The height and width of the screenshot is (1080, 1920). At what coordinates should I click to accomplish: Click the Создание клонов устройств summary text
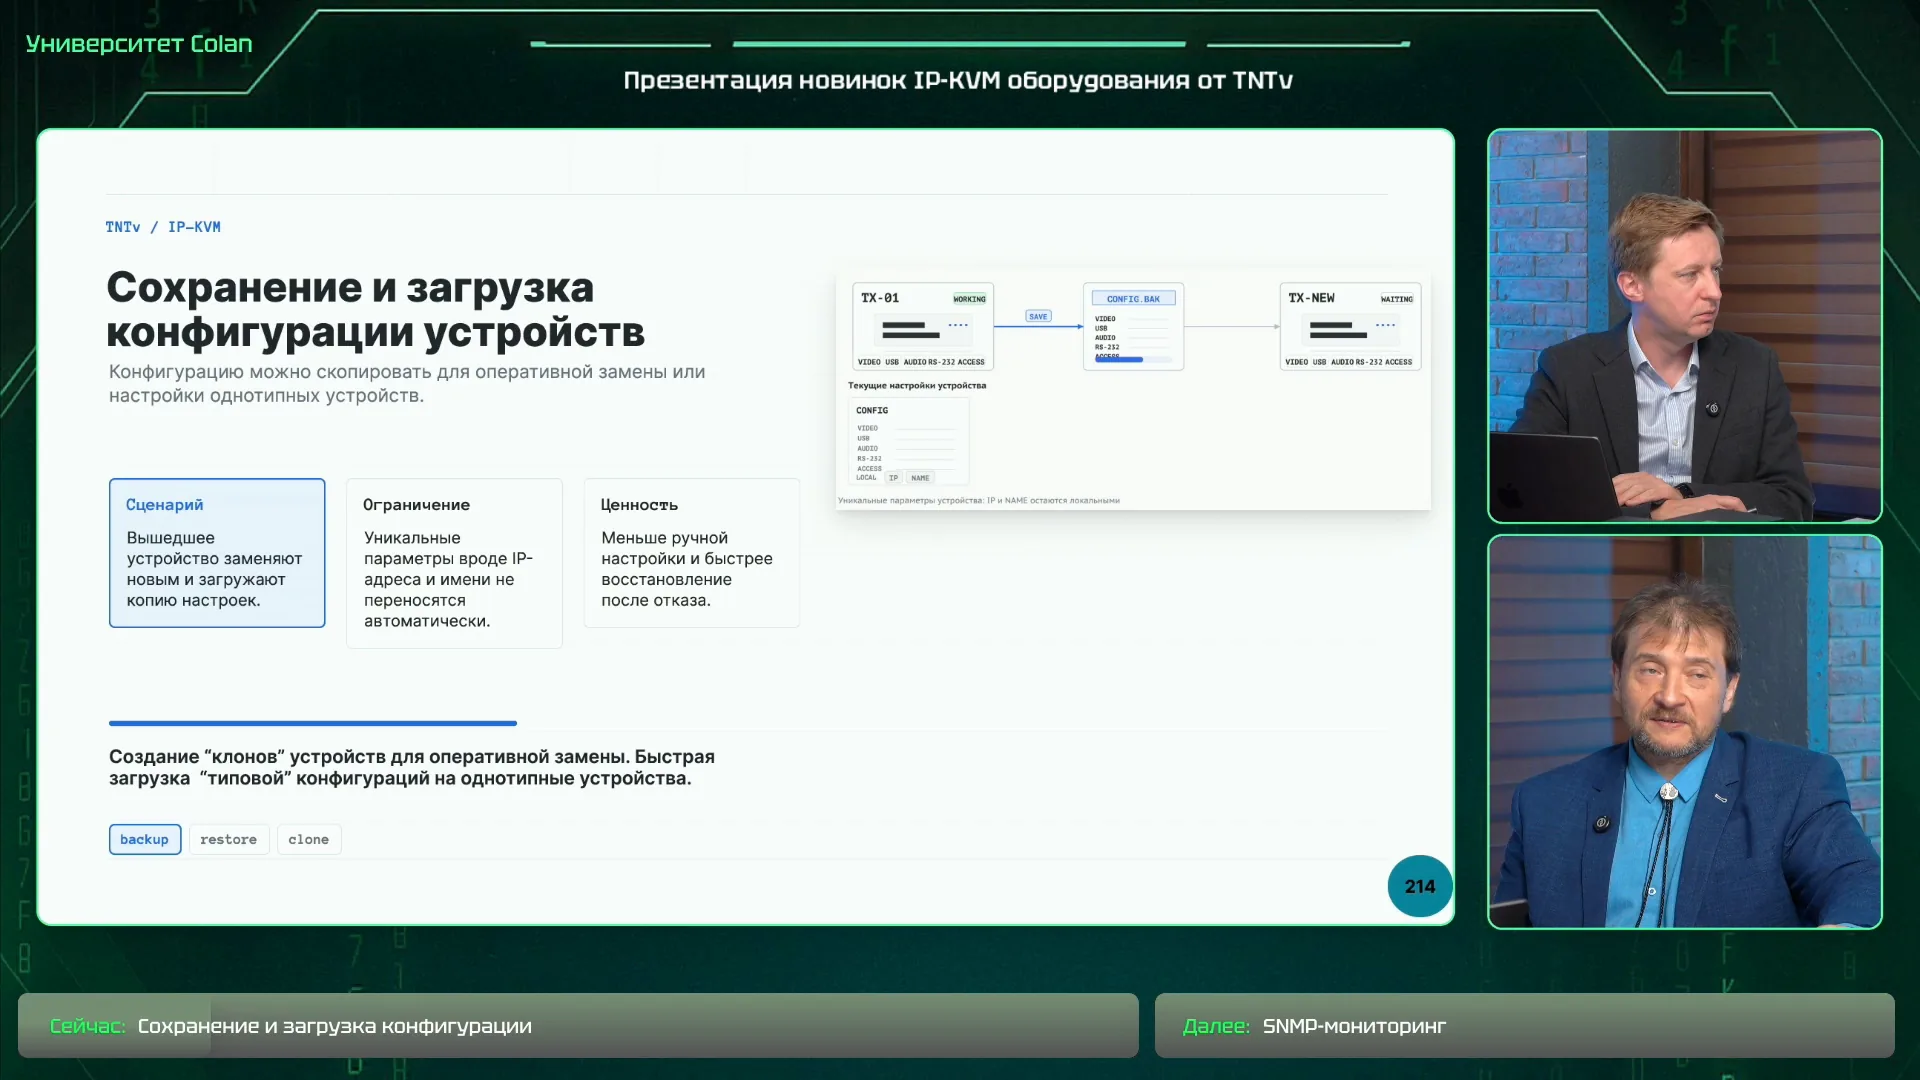point(412,767)
